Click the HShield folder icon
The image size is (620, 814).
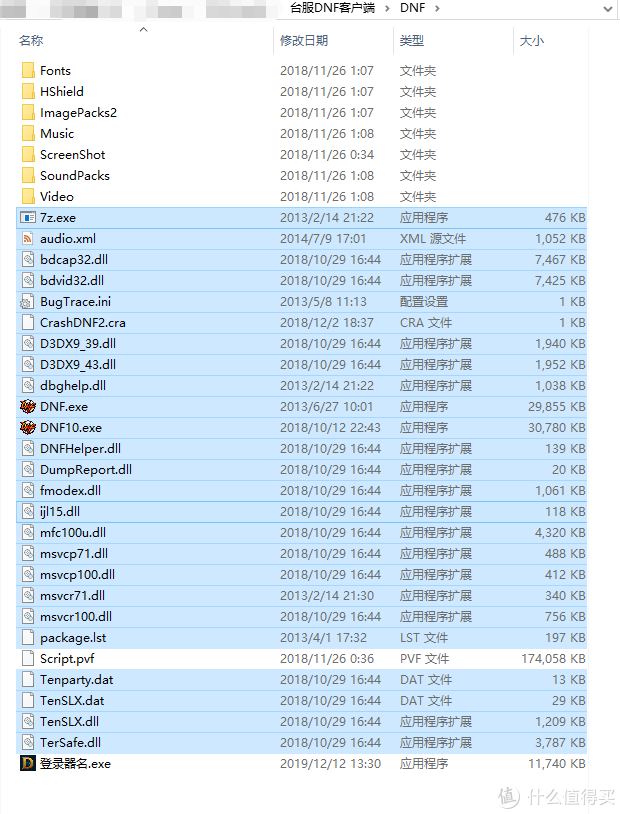28,91
